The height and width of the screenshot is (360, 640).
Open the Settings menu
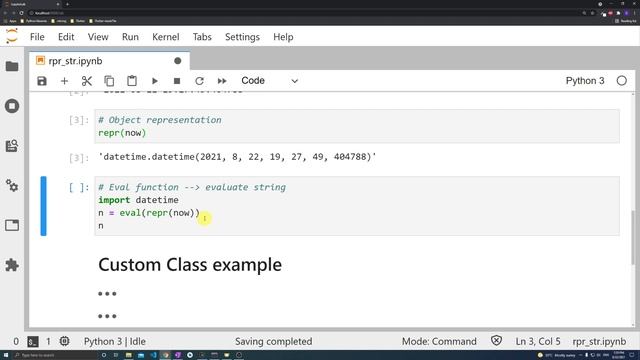click(x=242, y=37)
